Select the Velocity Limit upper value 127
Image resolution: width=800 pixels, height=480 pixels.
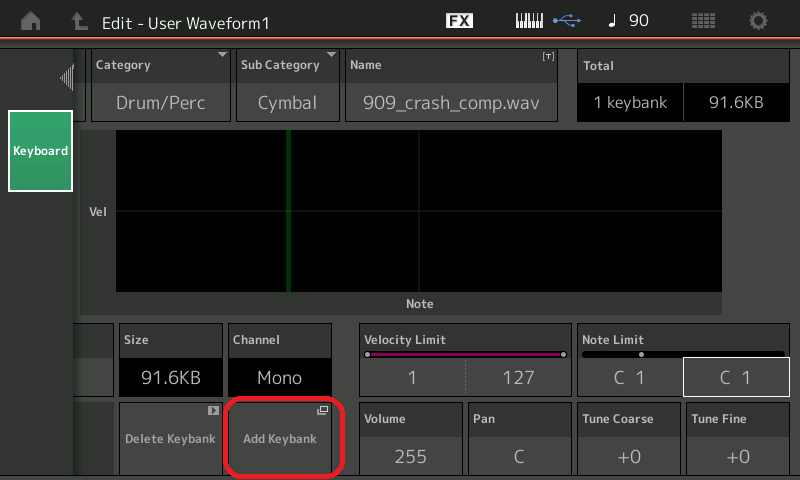518,377
